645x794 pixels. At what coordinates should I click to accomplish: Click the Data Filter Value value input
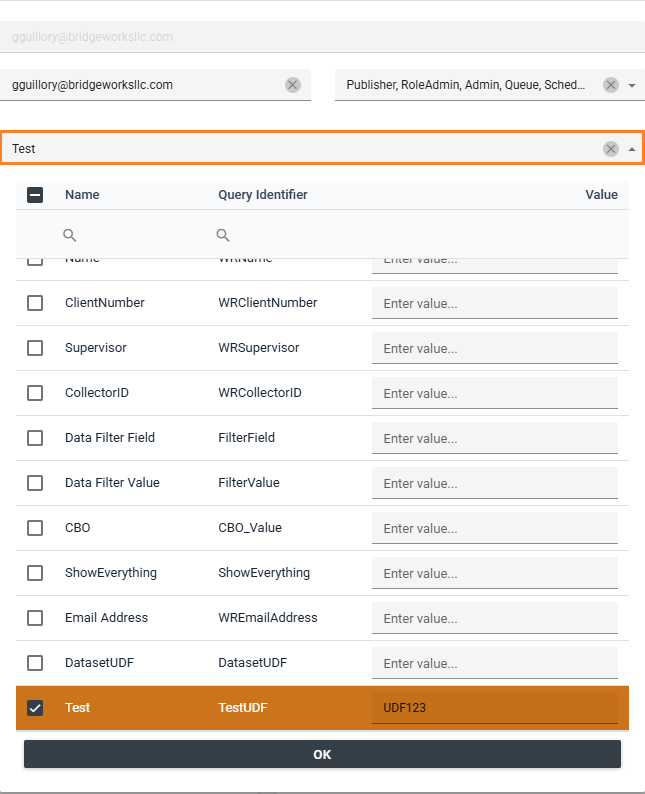[x=495, y=483]
